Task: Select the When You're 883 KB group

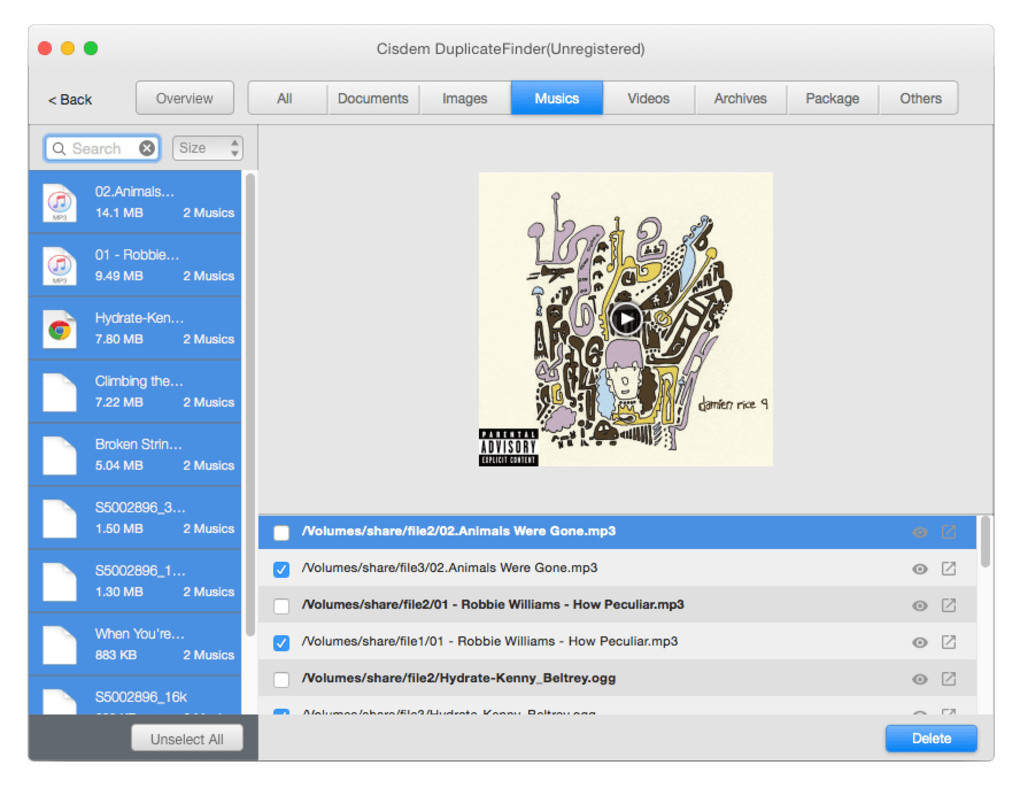Action: coord(135,644)
